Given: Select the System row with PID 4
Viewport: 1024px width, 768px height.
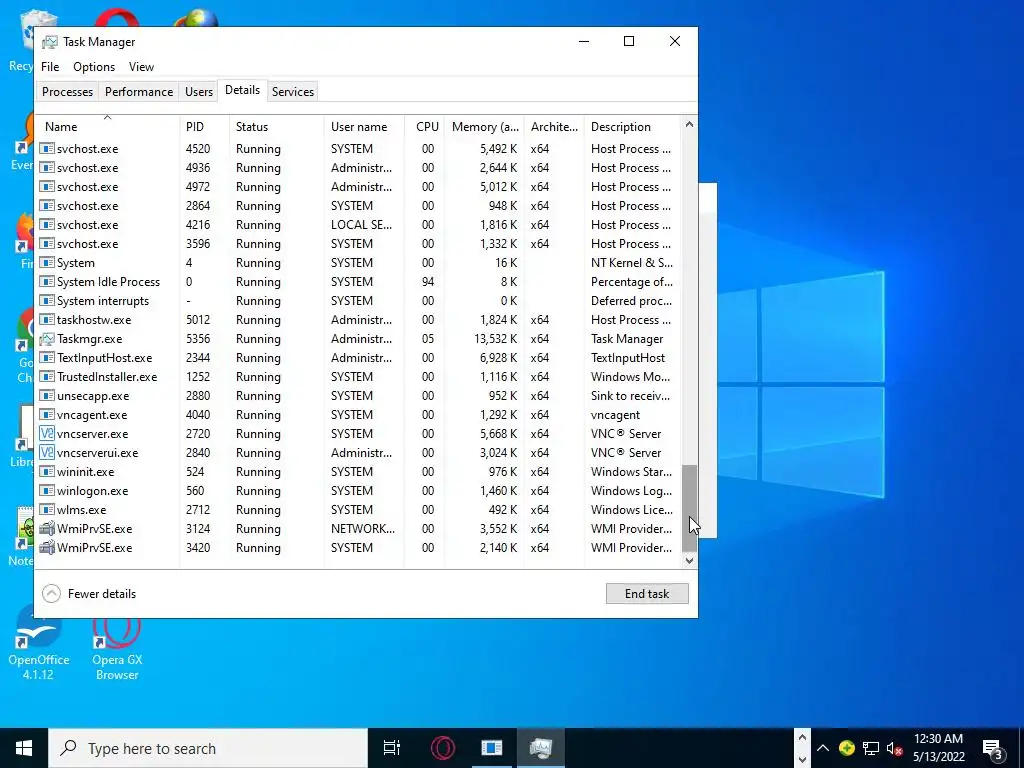Looking at the screenshot, I should pyautogui.click(x=359, y=263).
